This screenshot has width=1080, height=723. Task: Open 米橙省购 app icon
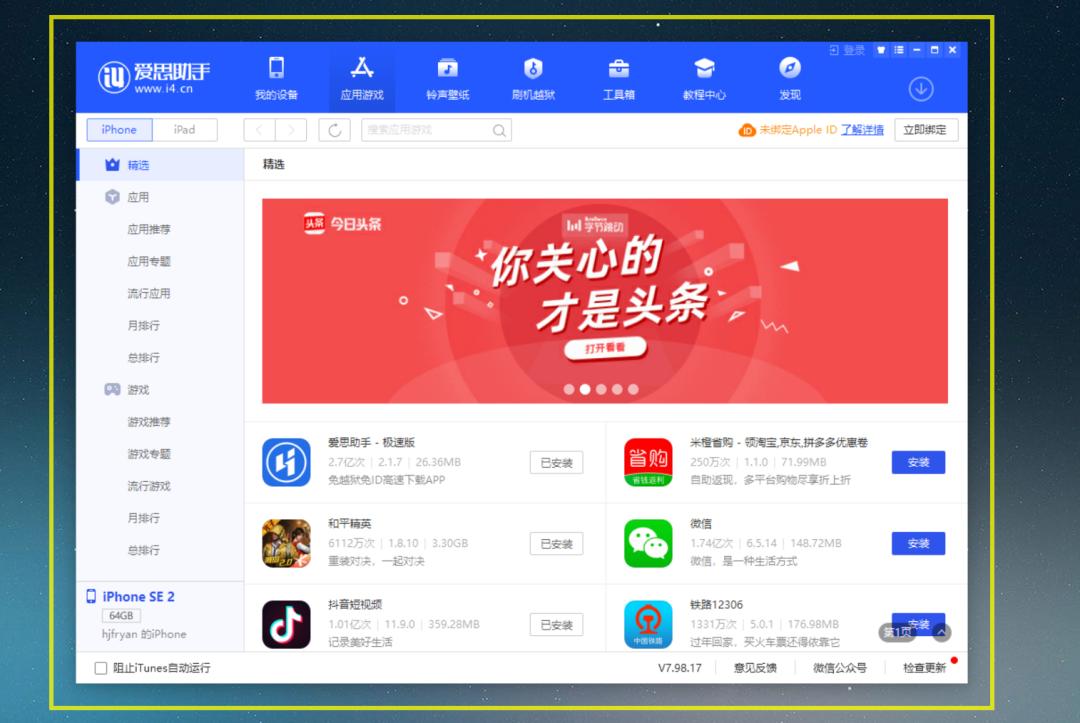click(648, 462)
